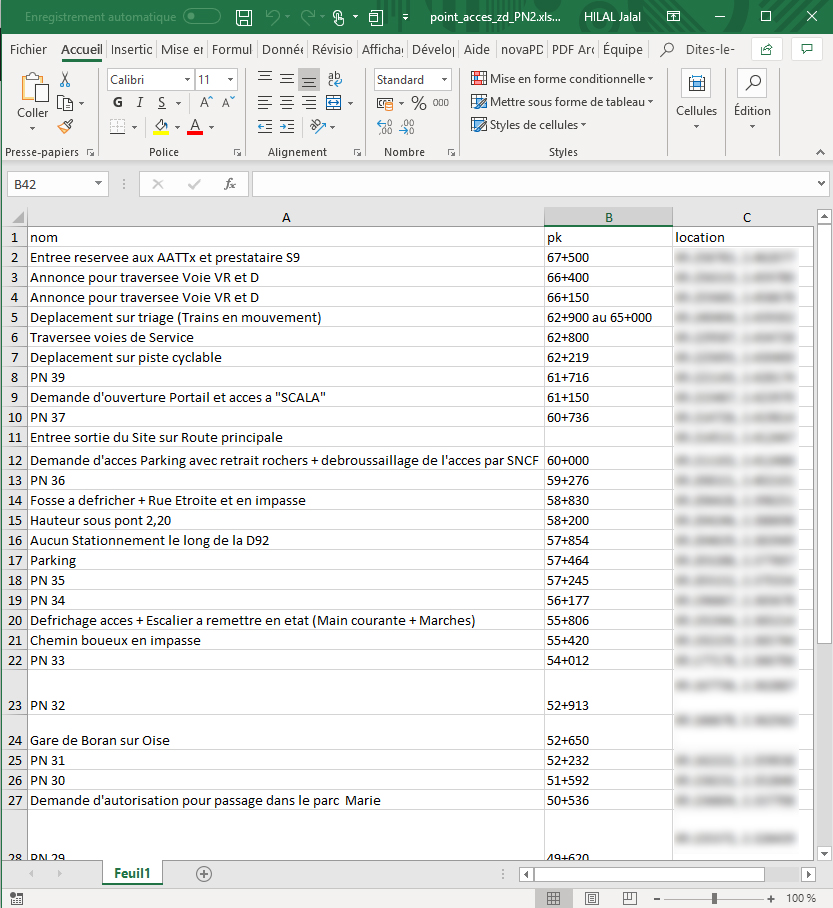Insert a function with the fx button

coord(230,184)
